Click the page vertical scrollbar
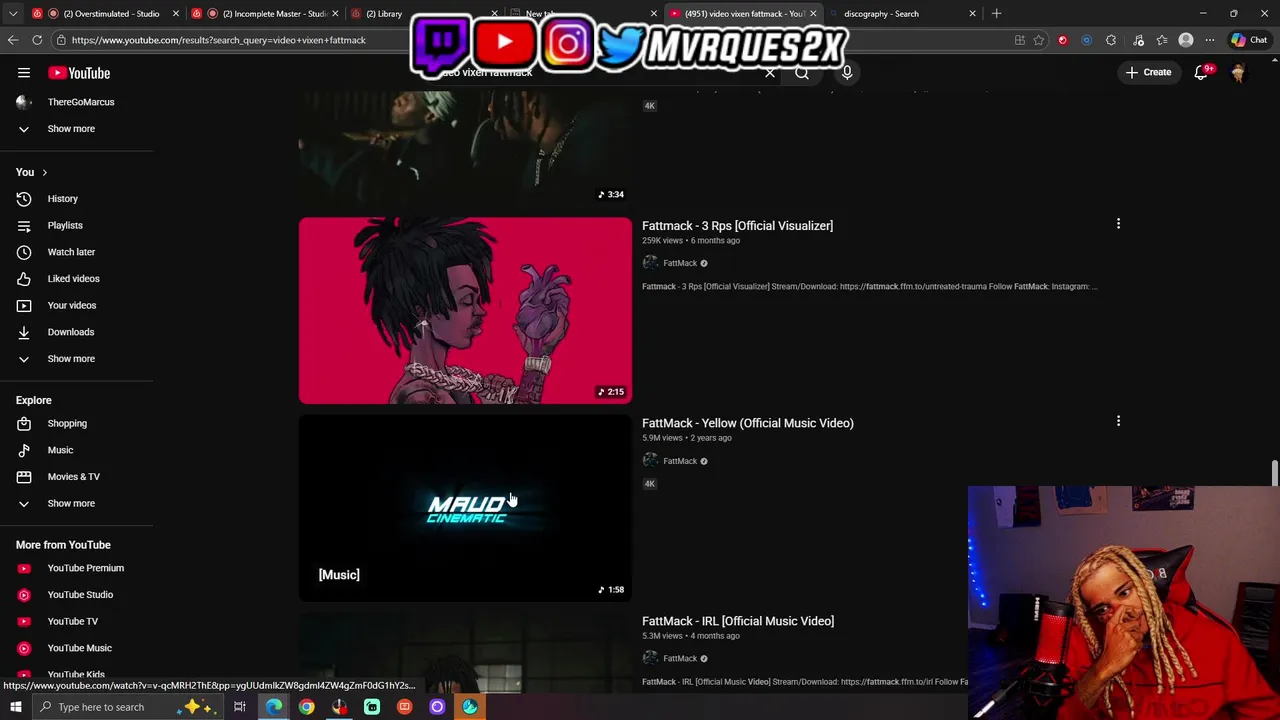The image size is (1280, 720). click(x=1274, y=473)
